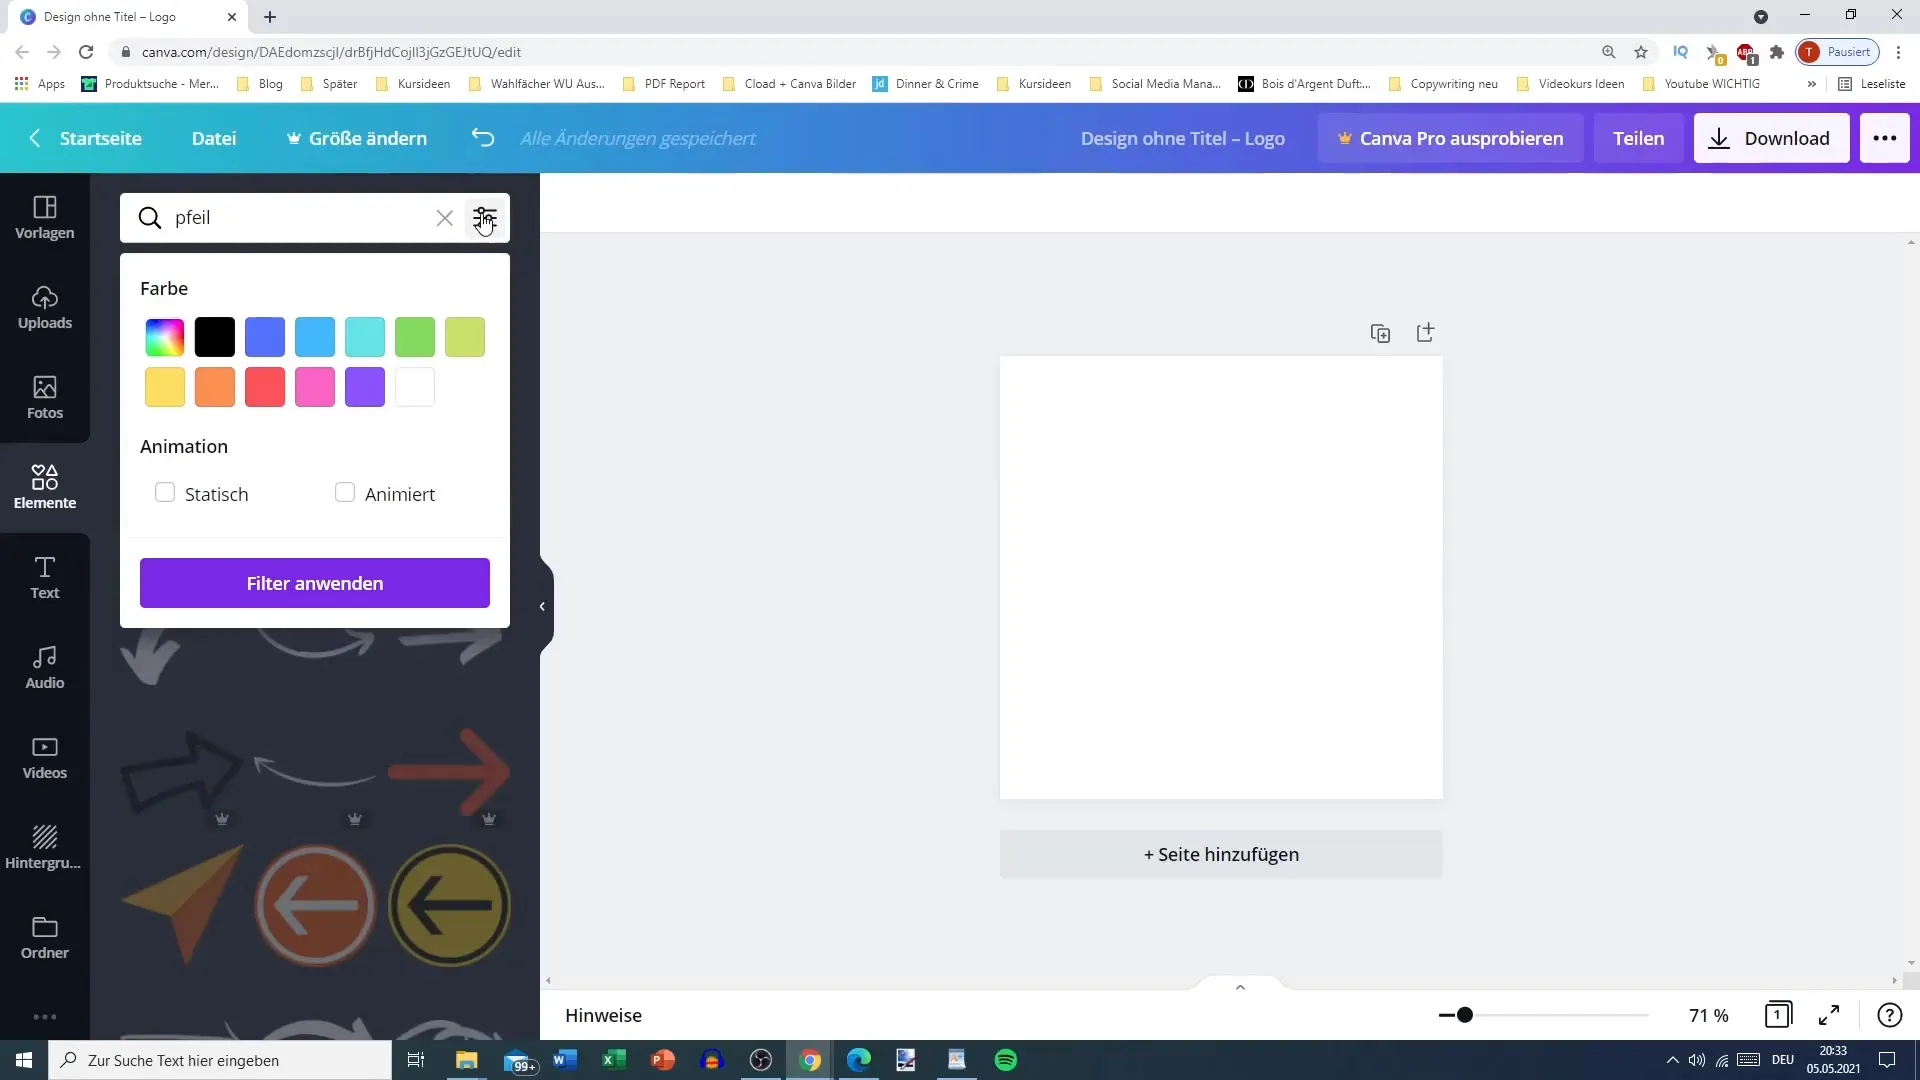This screenshot has height=1080, width=1920.
Task: Click the Videos panel icon
Action: tap(45, 756)
